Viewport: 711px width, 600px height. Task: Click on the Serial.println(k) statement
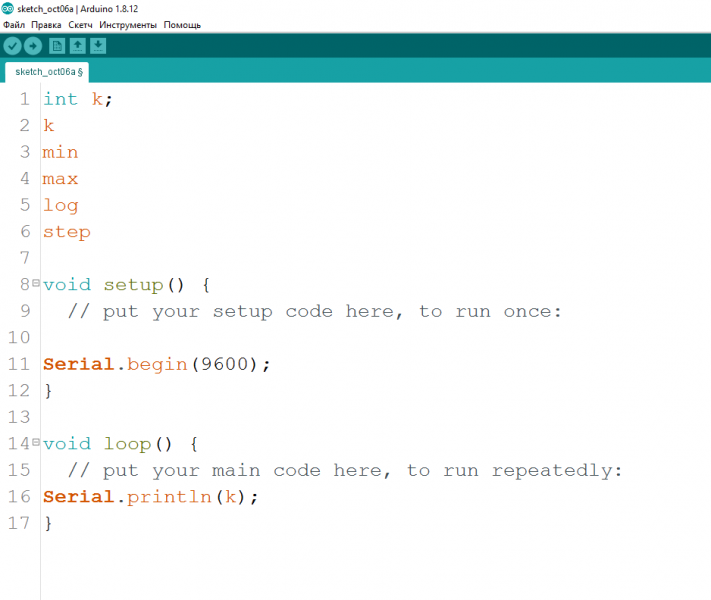(150, 497)
